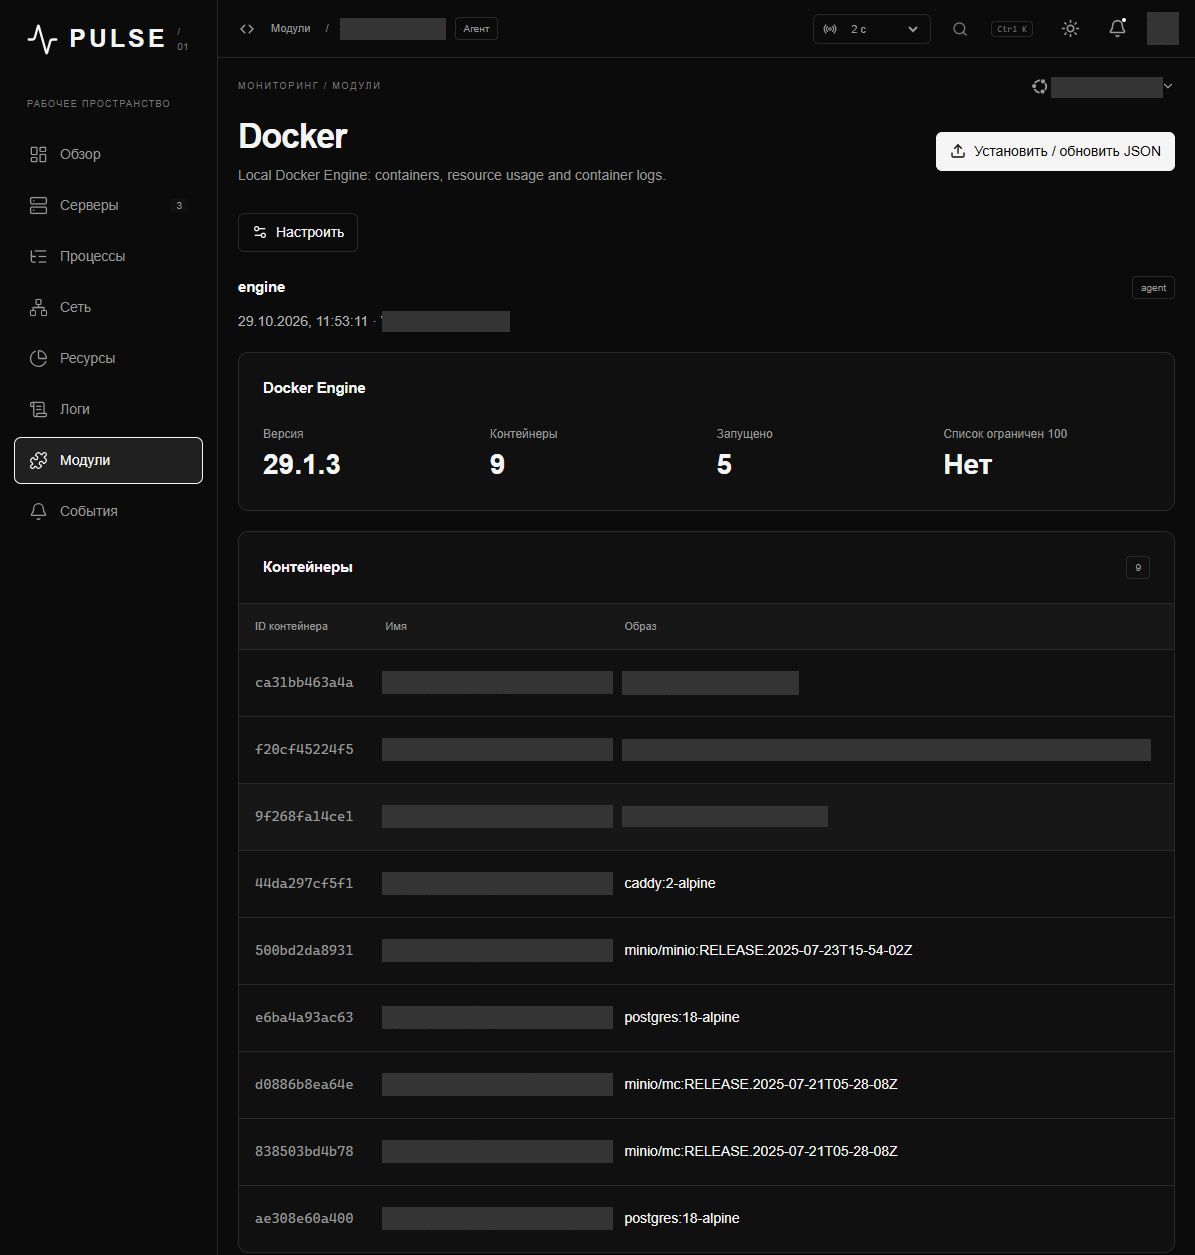Viewport: 1195px width, 1255px height.
Task: Select container ID d0886b8ea64e
Action: coord(304,1085)
